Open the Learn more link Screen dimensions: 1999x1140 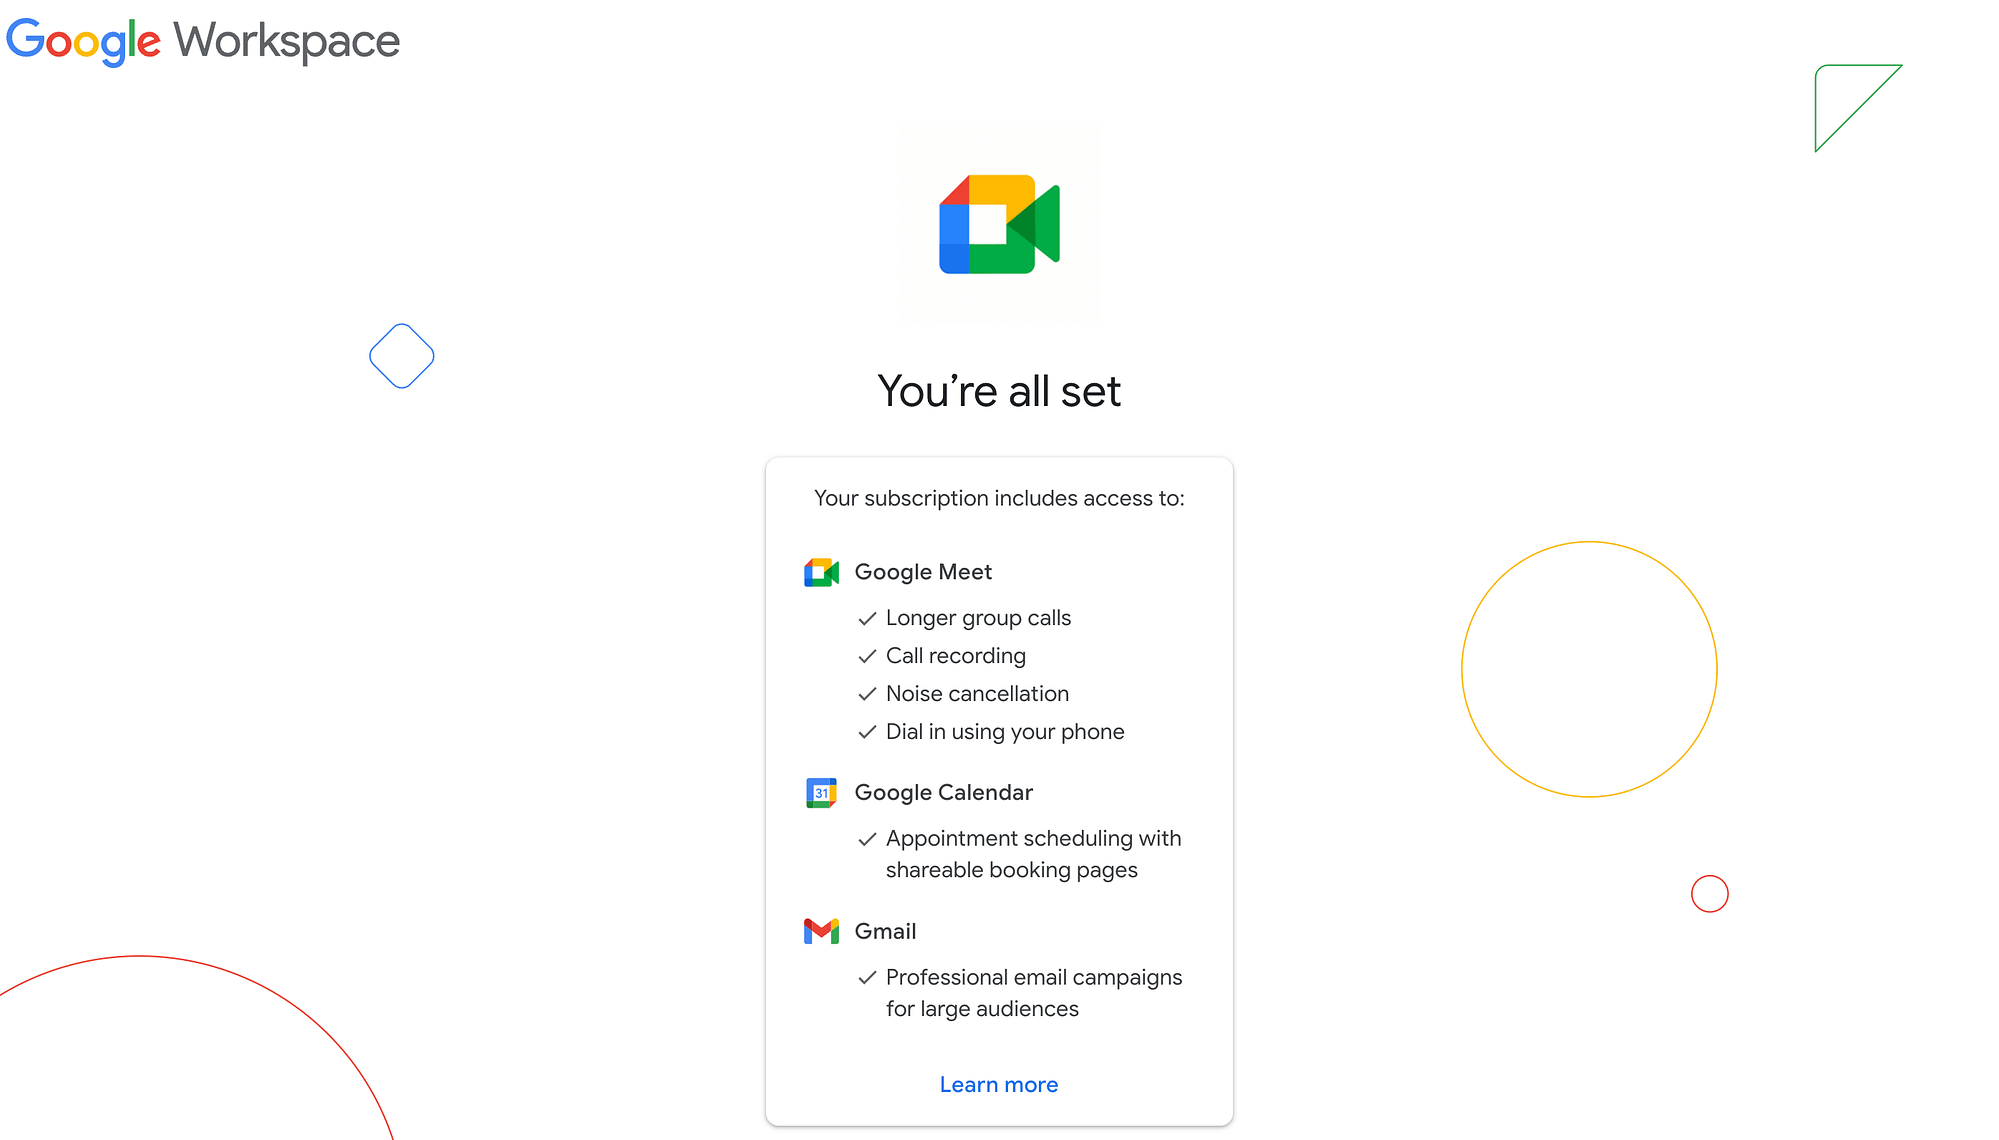click(999, 1085)
